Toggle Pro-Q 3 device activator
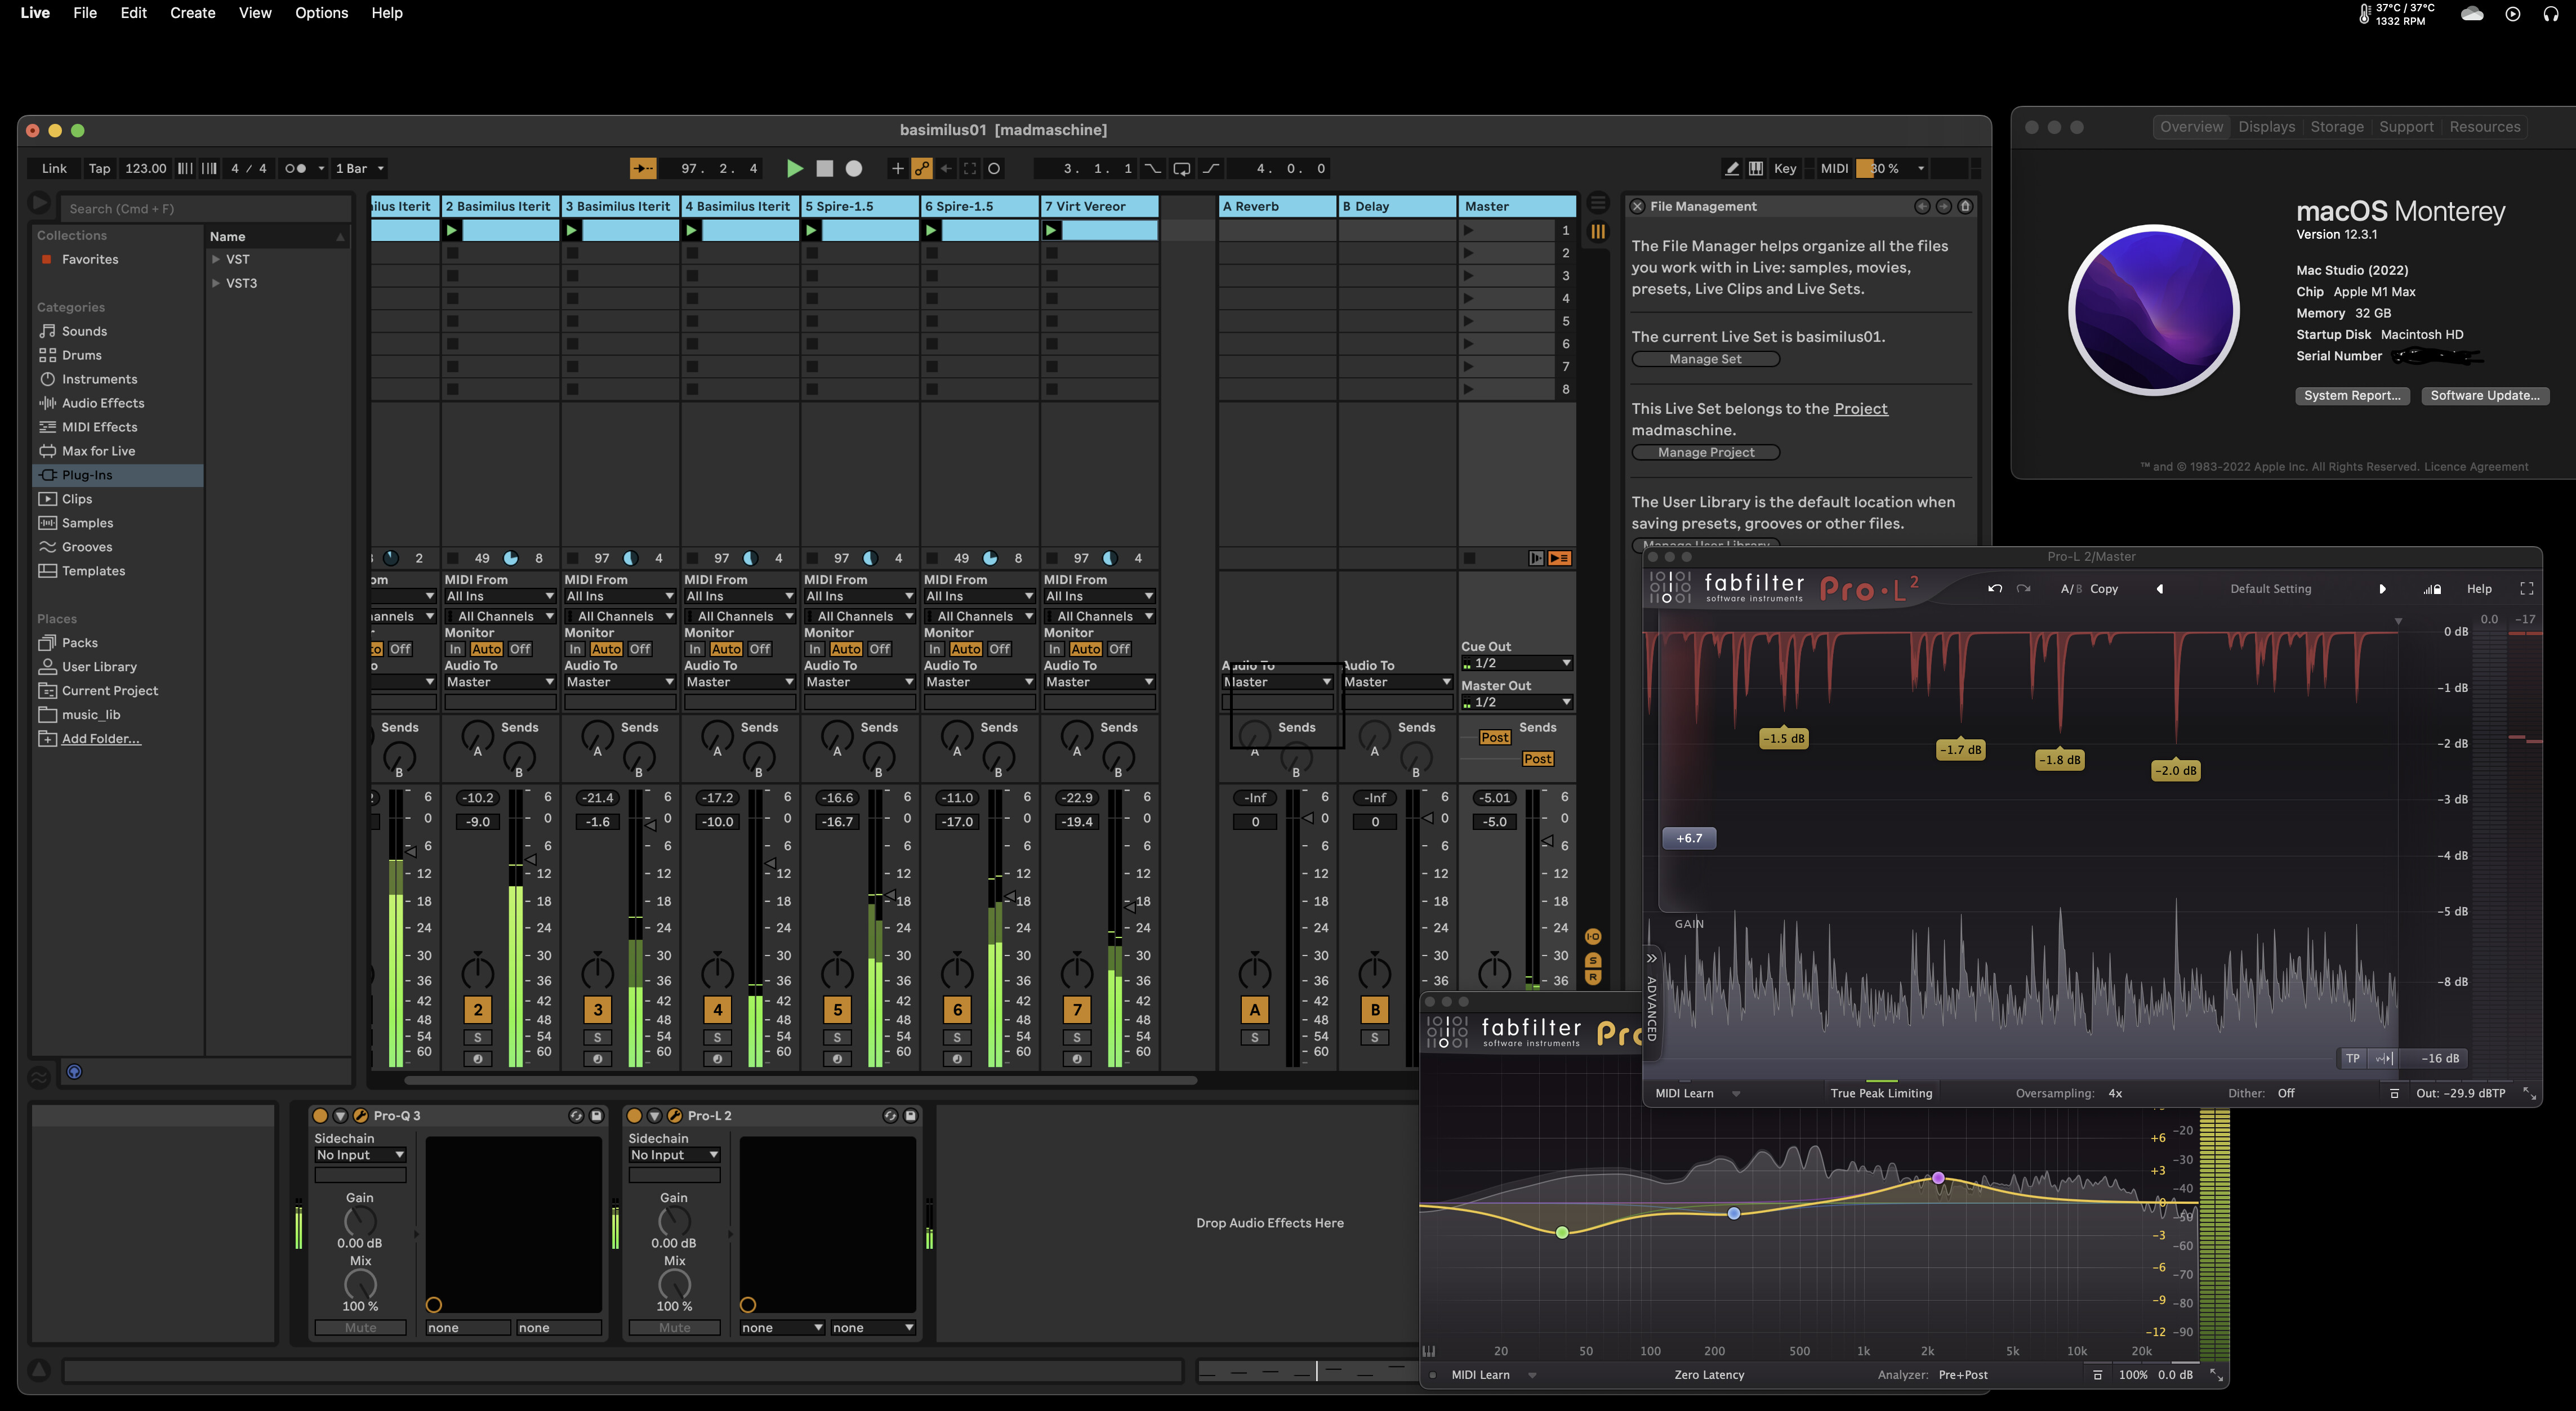The image size is (2576, 1411). 320,1115
